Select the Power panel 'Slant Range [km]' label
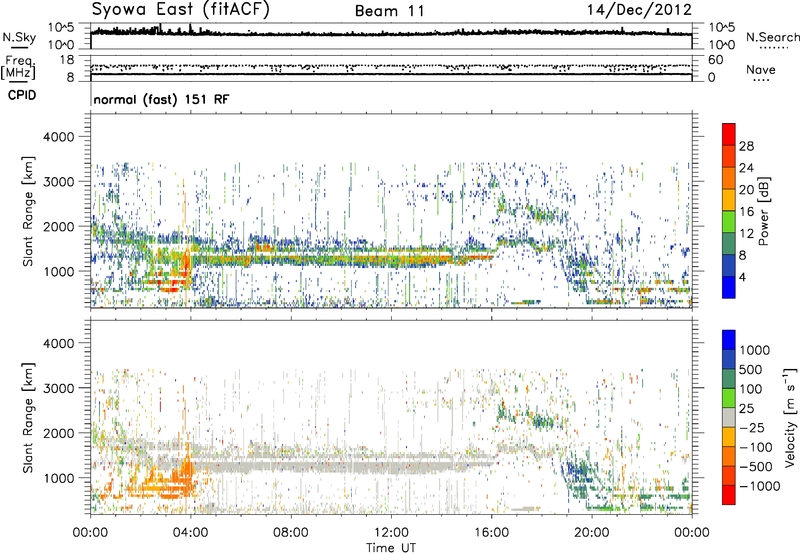 tap(28, 211)
